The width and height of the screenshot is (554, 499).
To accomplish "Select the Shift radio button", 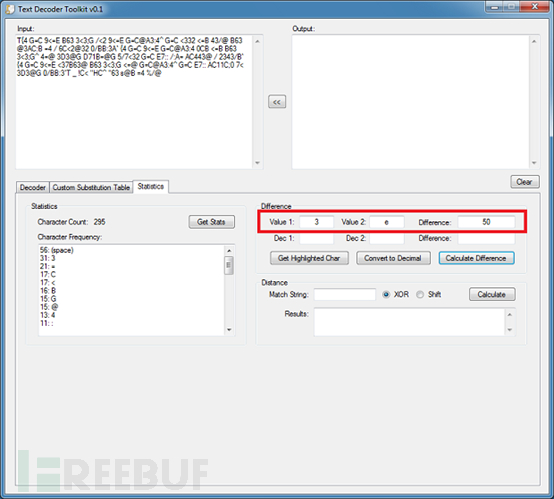I will click(x=420, y=294).
